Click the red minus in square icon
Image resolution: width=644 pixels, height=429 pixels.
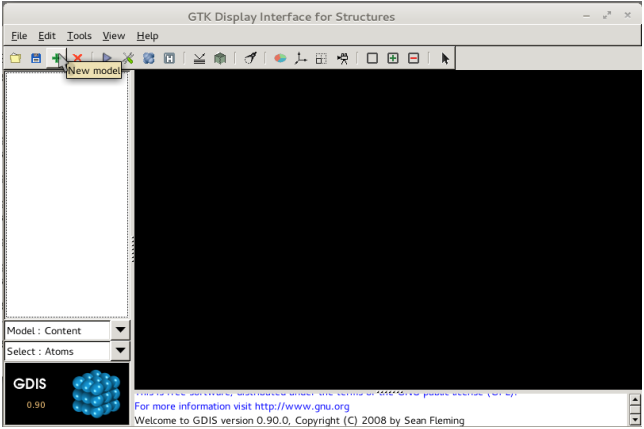point(414,58)
